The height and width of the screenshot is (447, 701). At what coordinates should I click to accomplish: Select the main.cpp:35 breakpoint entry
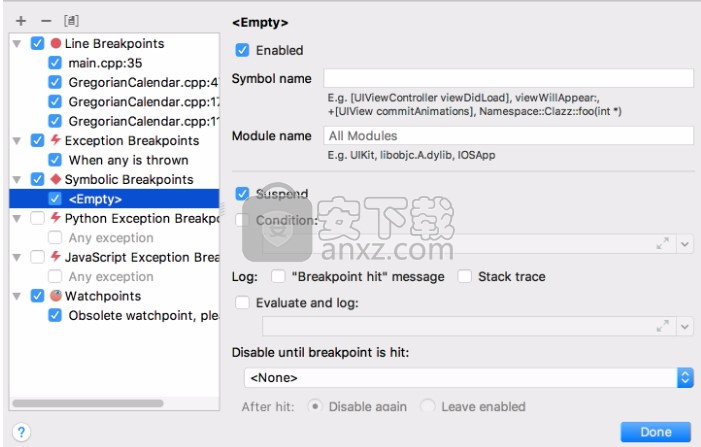click(106, 63)
